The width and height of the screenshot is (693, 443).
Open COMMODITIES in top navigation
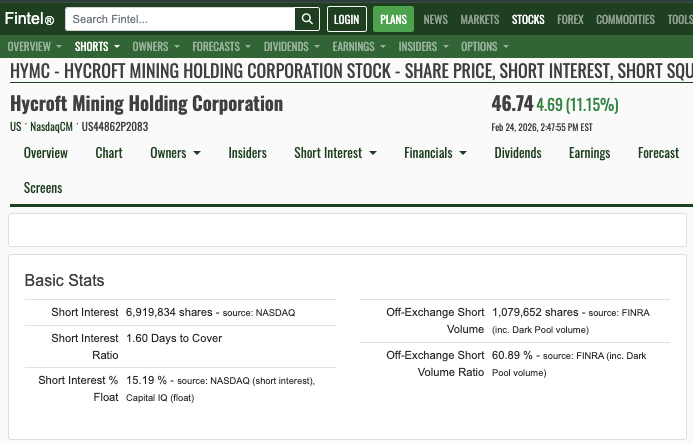625,19
